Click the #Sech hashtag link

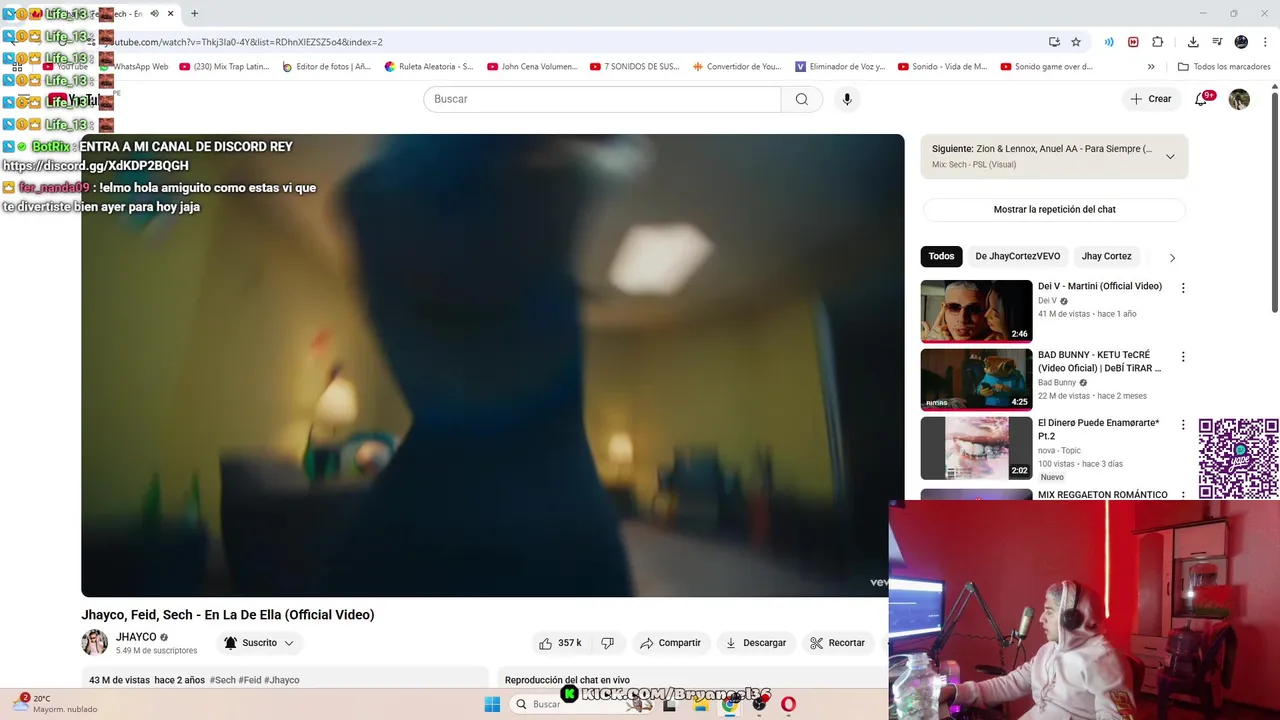pyautogui.click(x=222, y=680)
